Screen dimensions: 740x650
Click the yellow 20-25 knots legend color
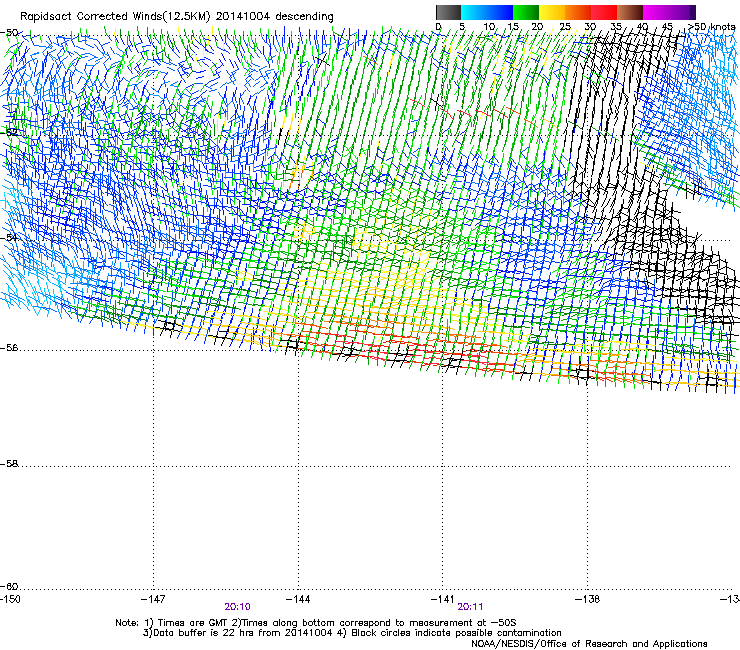coord(552,12)
